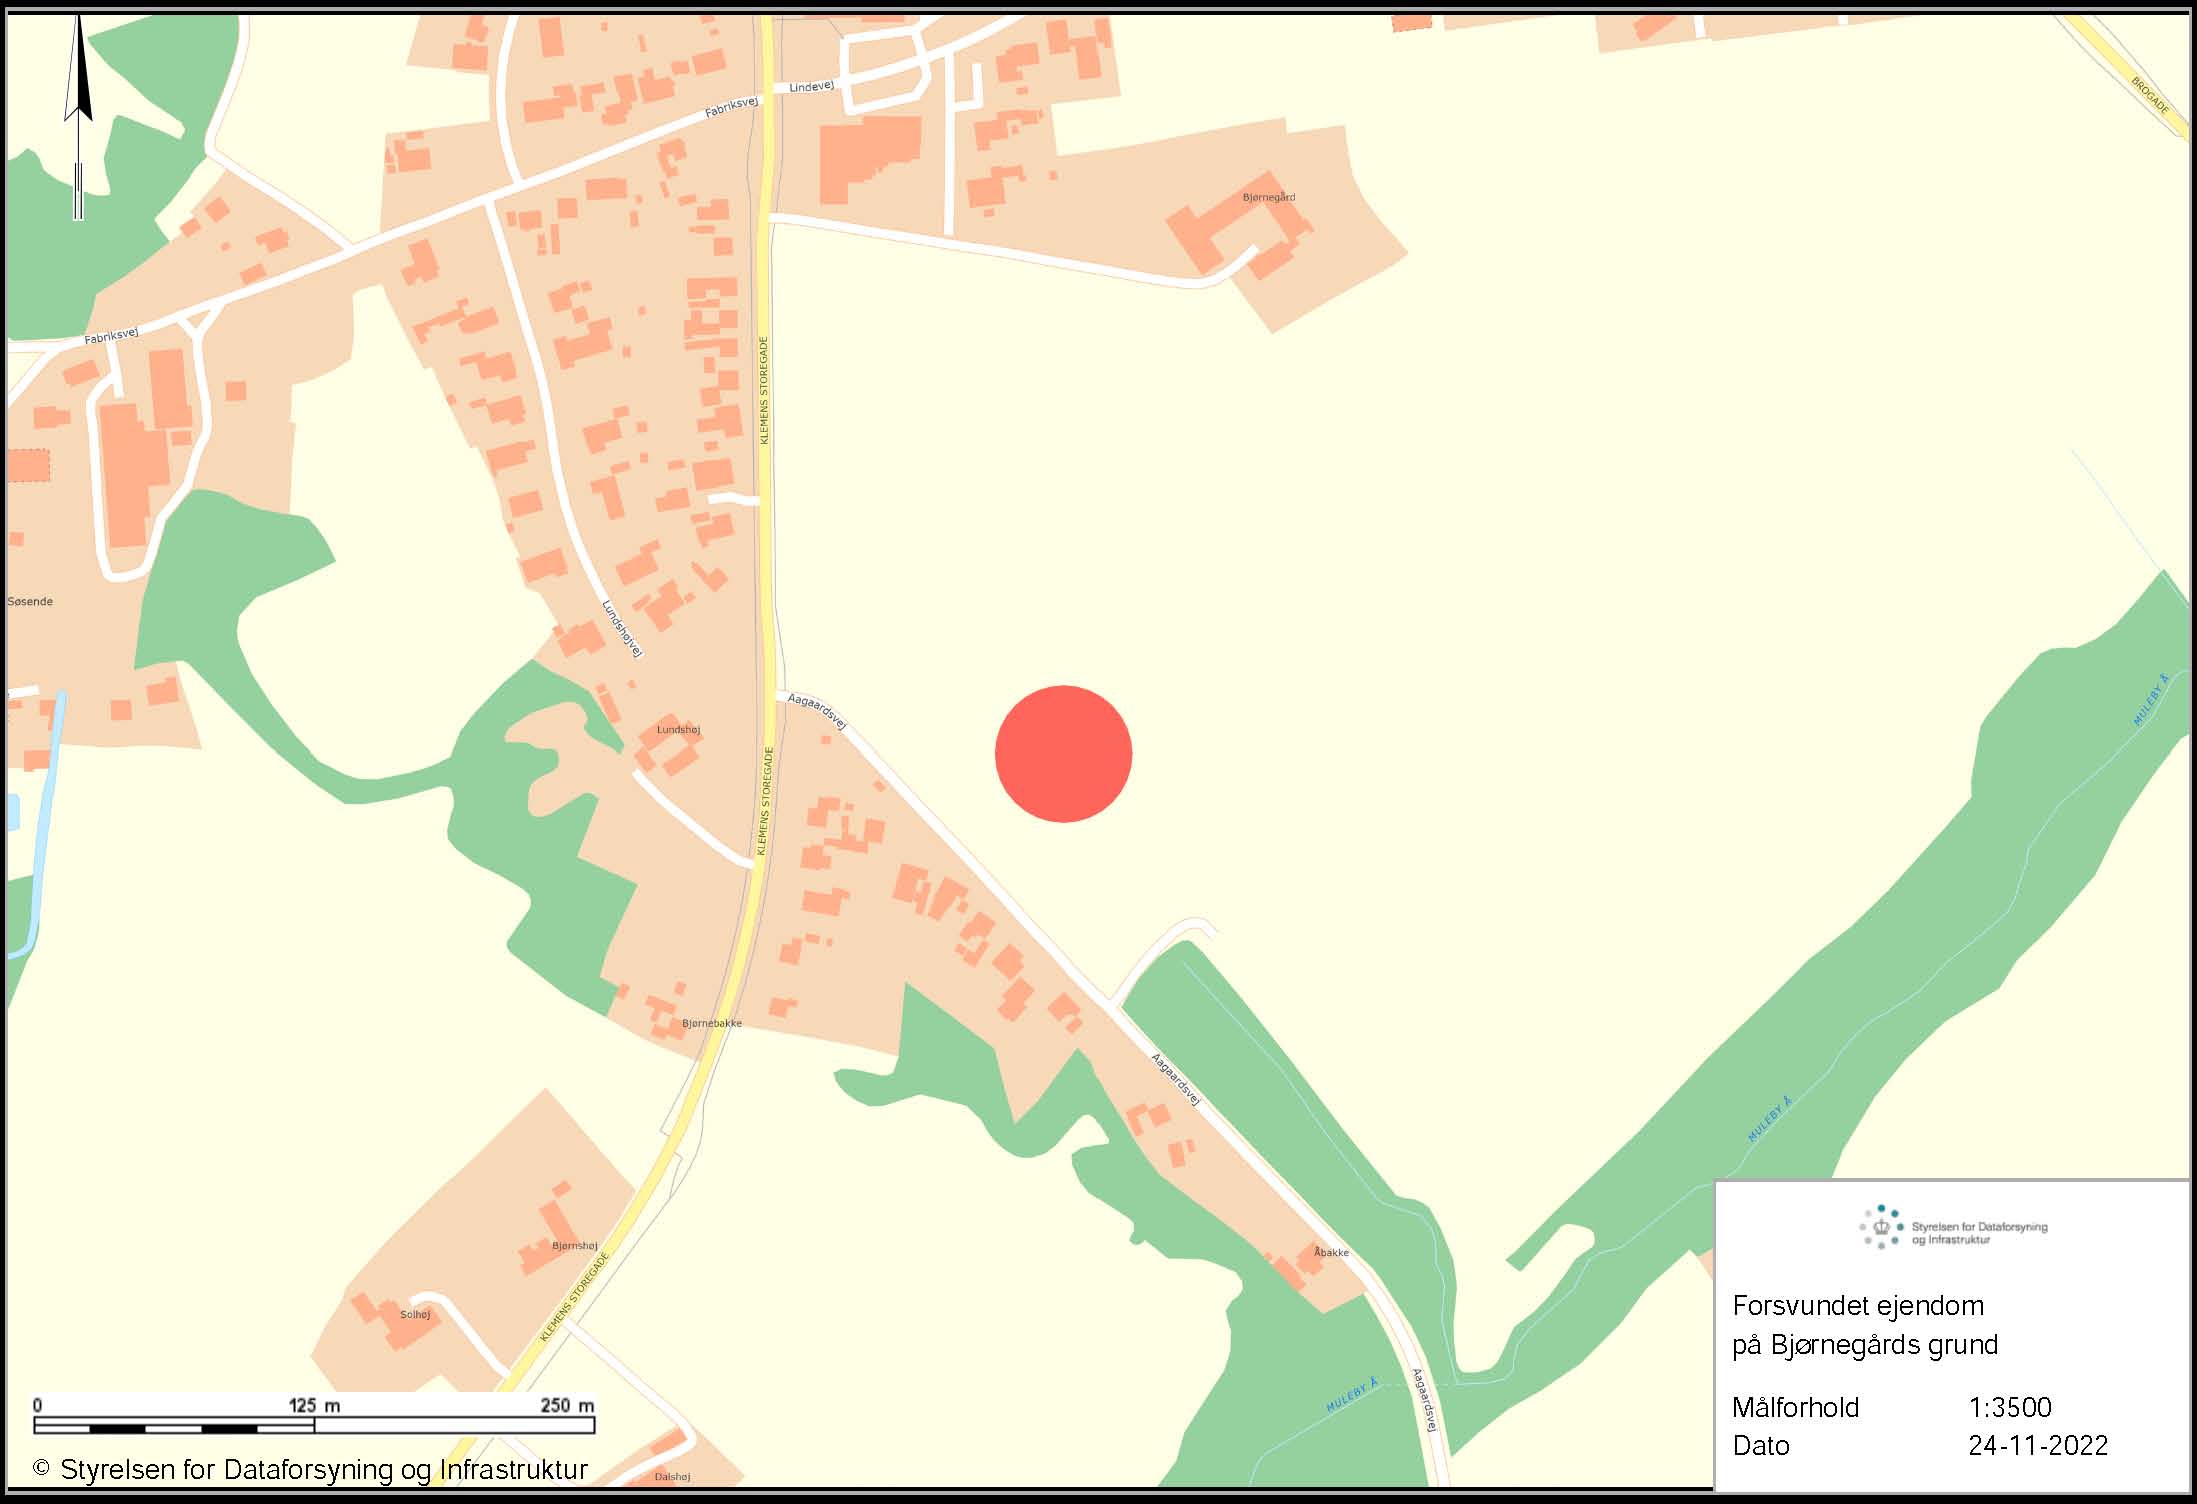Screen dimensions: 2197x1504
Task: Click the Dalshøj place label
Action: pos(672,1476)
